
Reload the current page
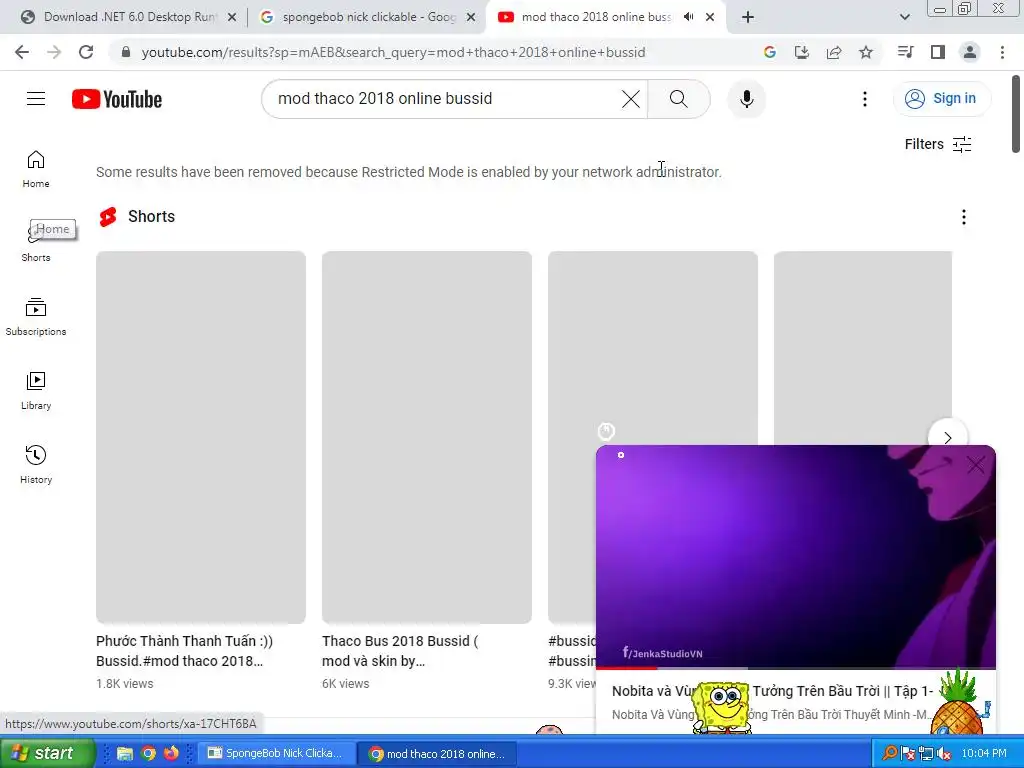click(86, 52)
